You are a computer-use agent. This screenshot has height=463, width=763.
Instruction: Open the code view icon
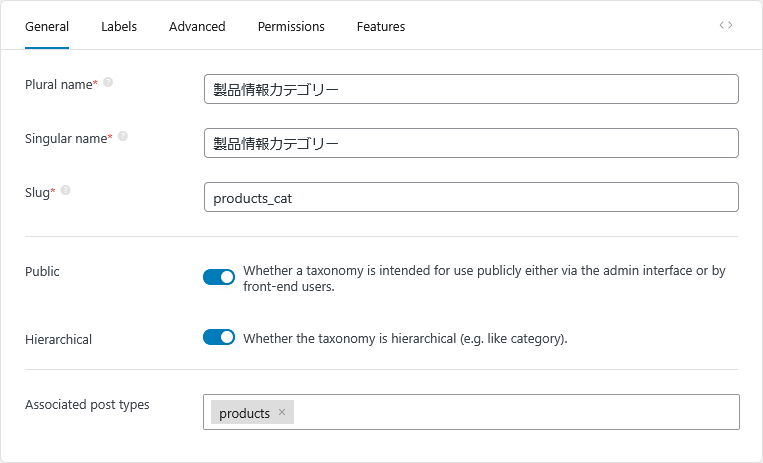point(725,25)
